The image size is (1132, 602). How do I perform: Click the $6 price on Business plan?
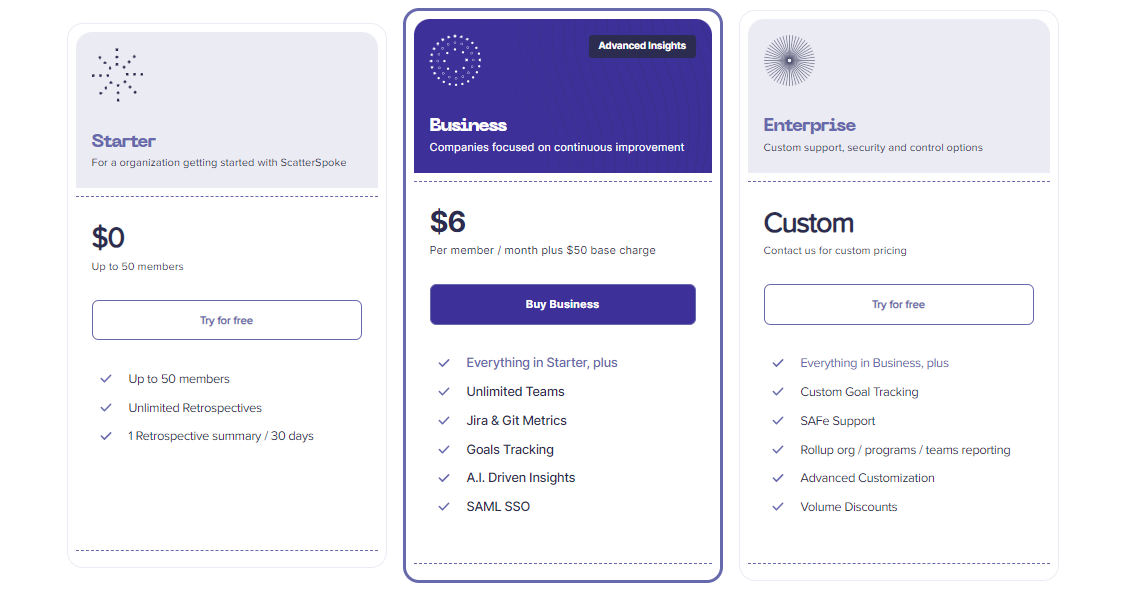click(448, 221)
